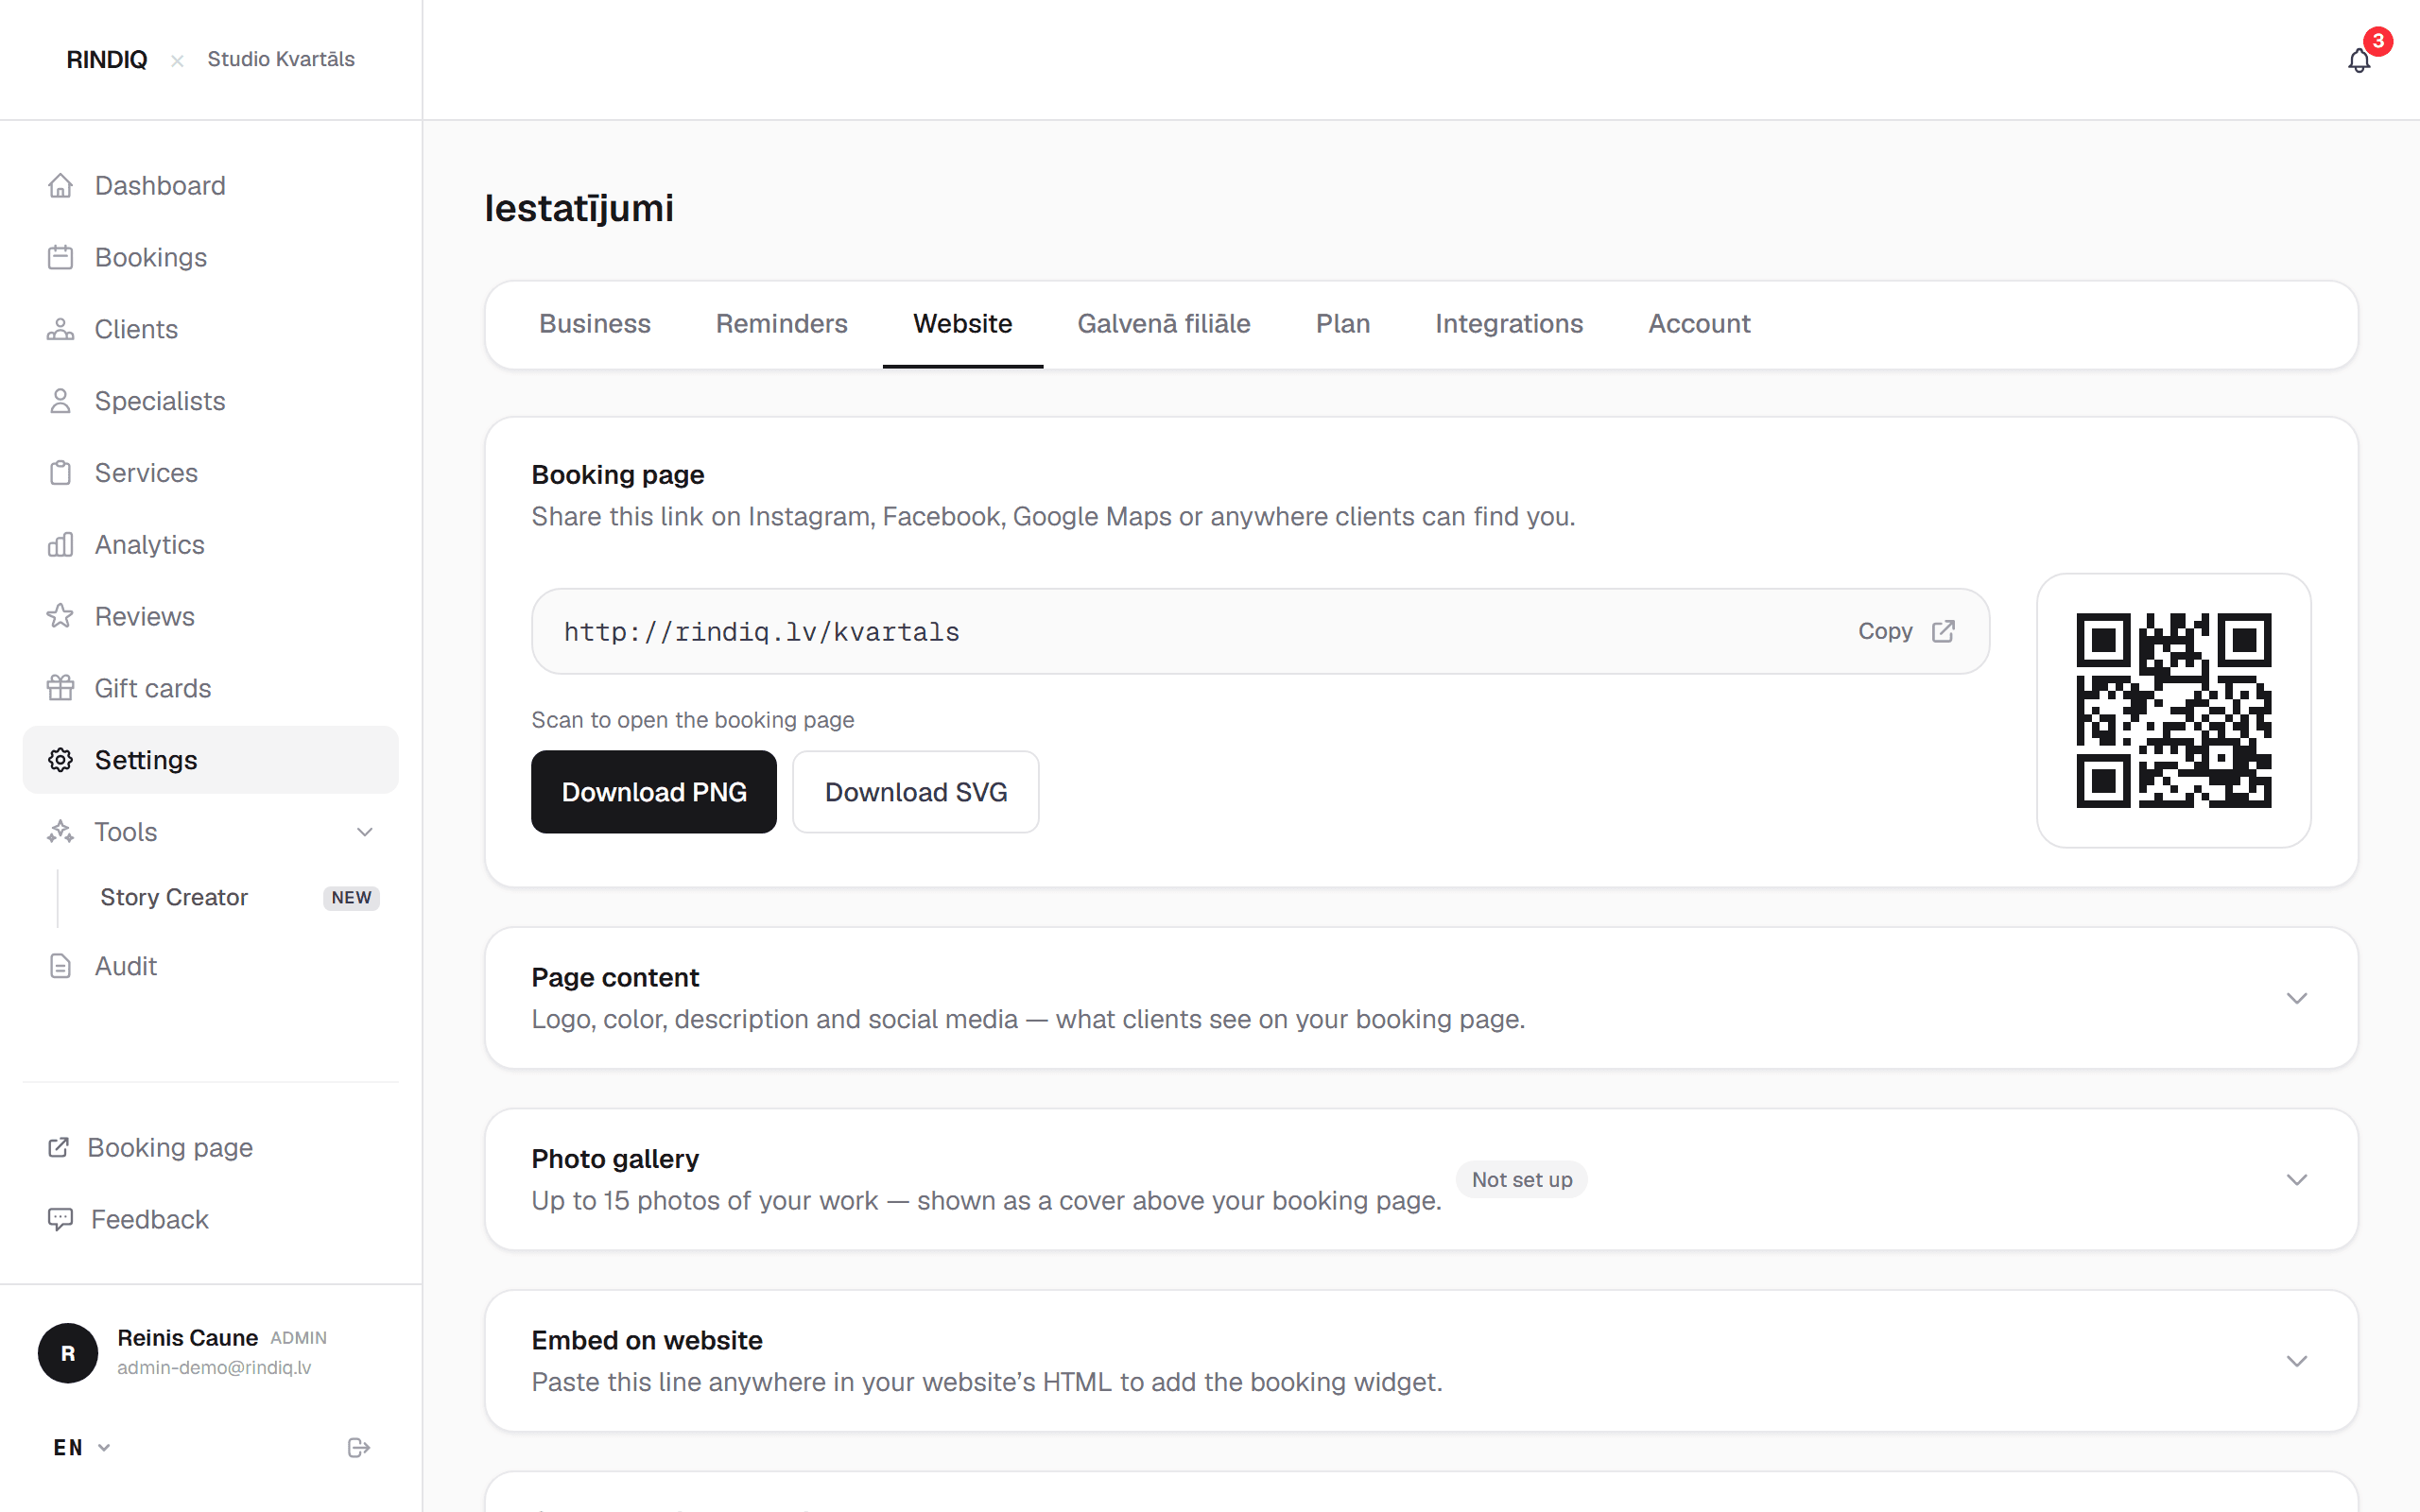Switch to the Reminders tab
The height and width of the screenshot is (1512, 2420).
pos(781,324)
